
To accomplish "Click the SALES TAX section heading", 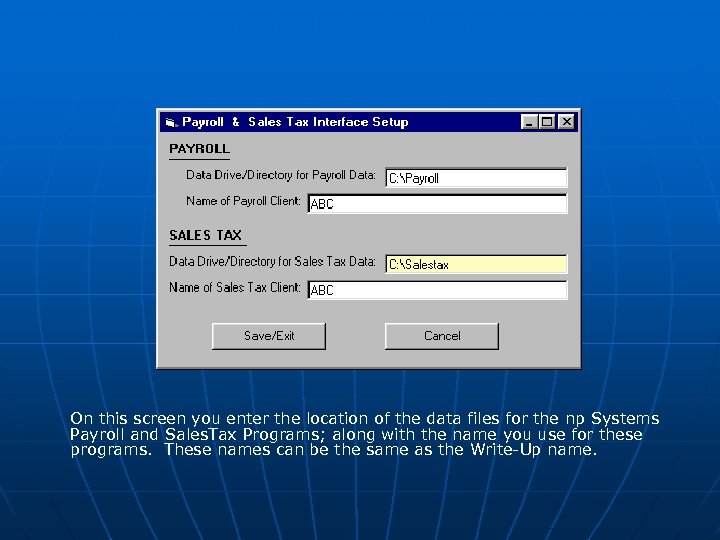I will [x=205, y=235].
